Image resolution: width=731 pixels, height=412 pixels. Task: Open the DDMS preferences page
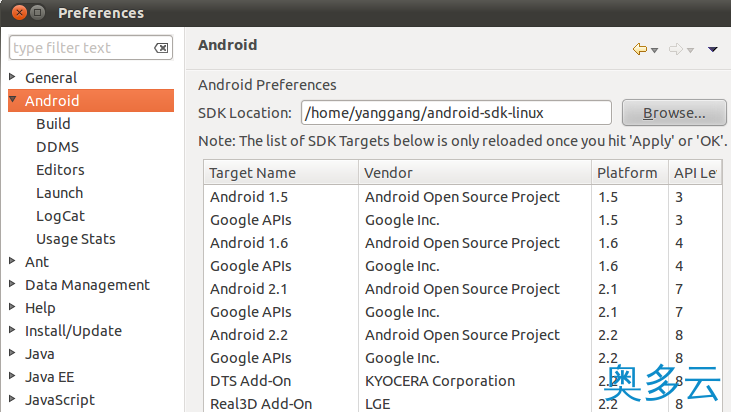pyautogui.click(x=57, y=147)
